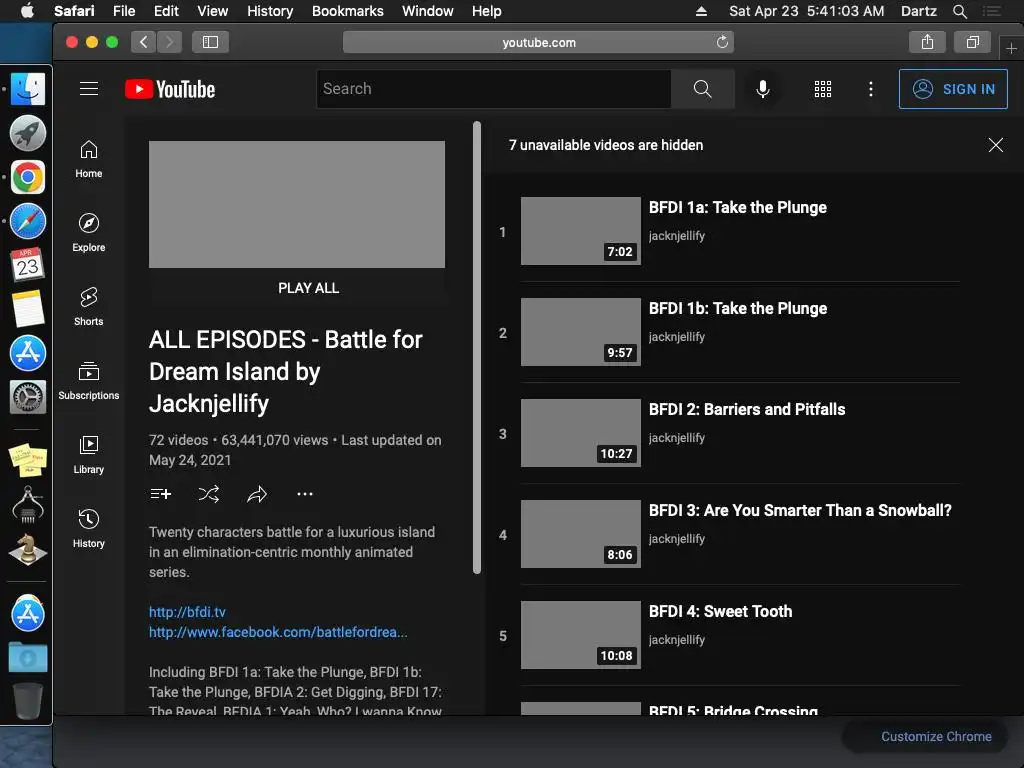Open video BFDI 4: Sweet Tooth
This screenshot has height=768, width=1024.
[720, 611]
